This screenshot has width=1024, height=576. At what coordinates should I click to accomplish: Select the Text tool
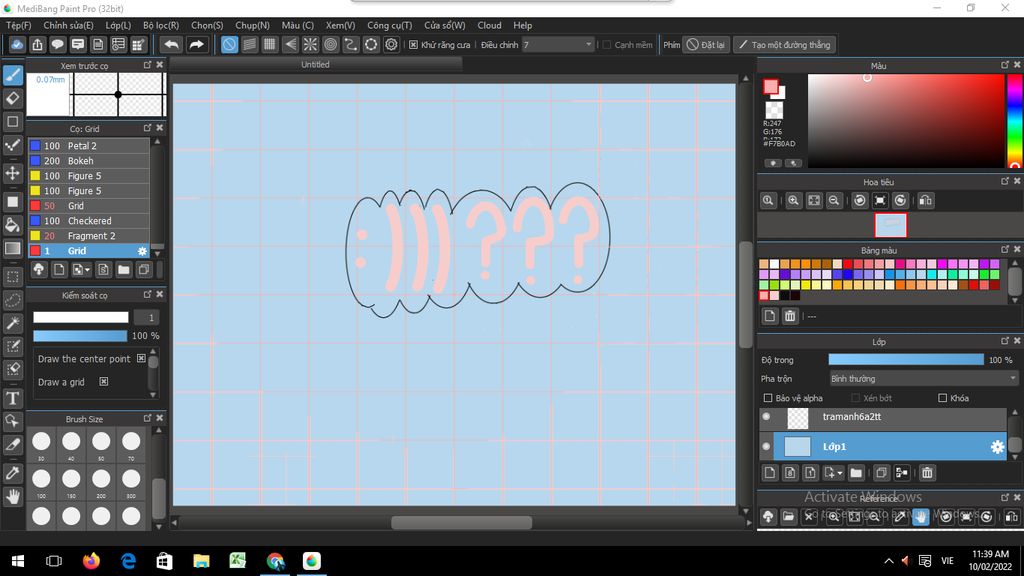click(12, 398)
